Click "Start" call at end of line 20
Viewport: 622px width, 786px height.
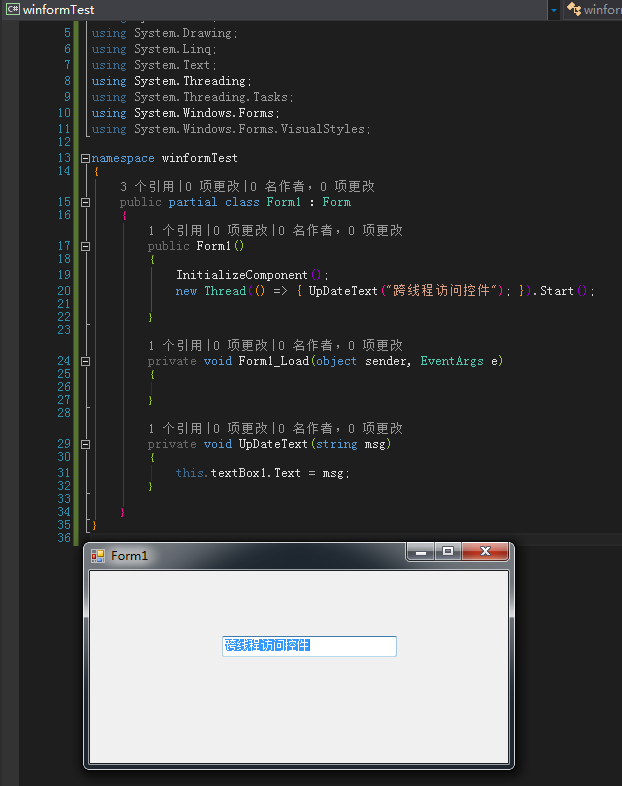(556, 291)
